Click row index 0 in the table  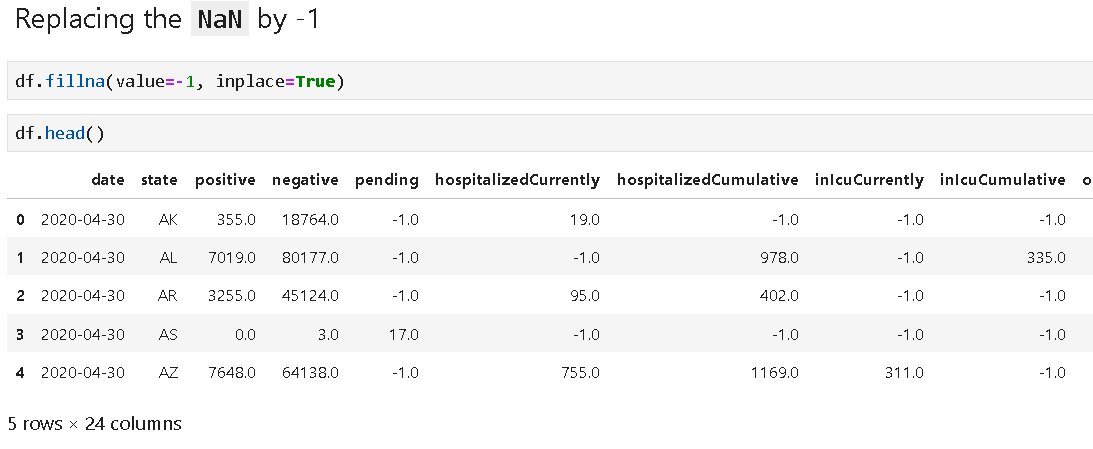point(20,219)
